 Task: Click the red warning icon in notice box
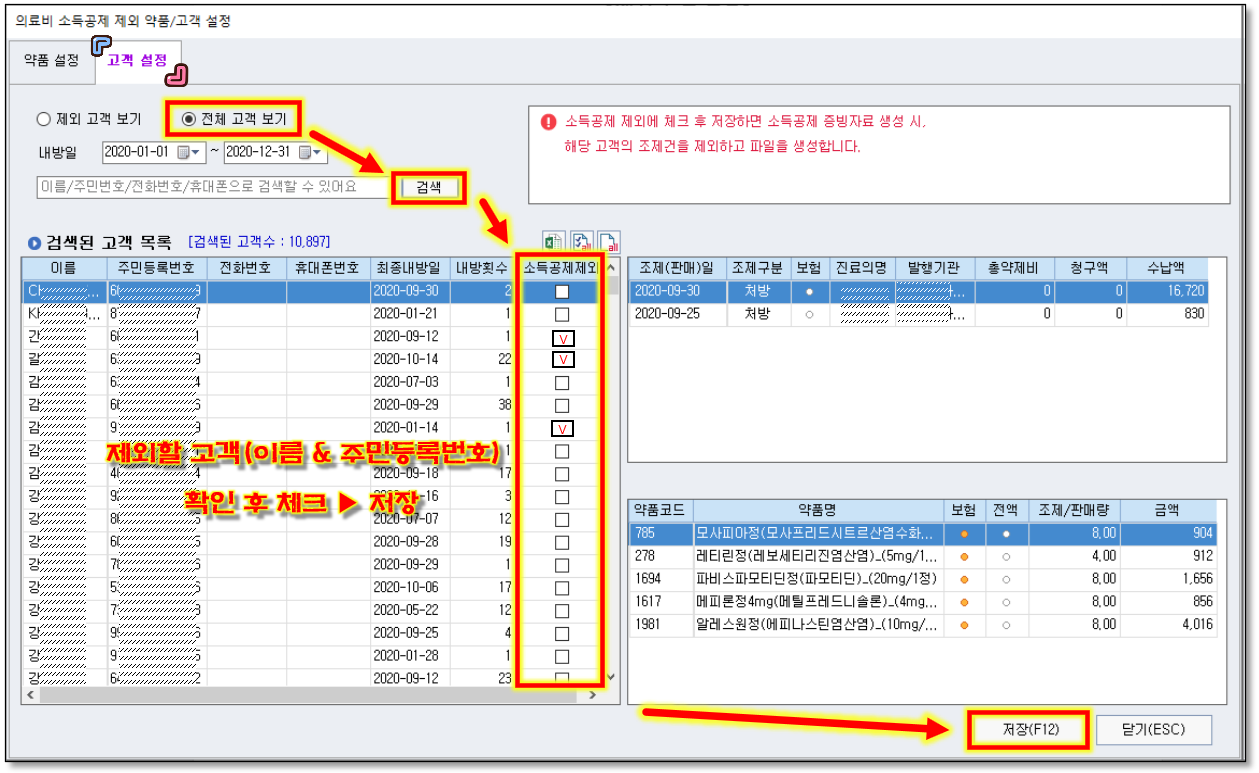548,122
